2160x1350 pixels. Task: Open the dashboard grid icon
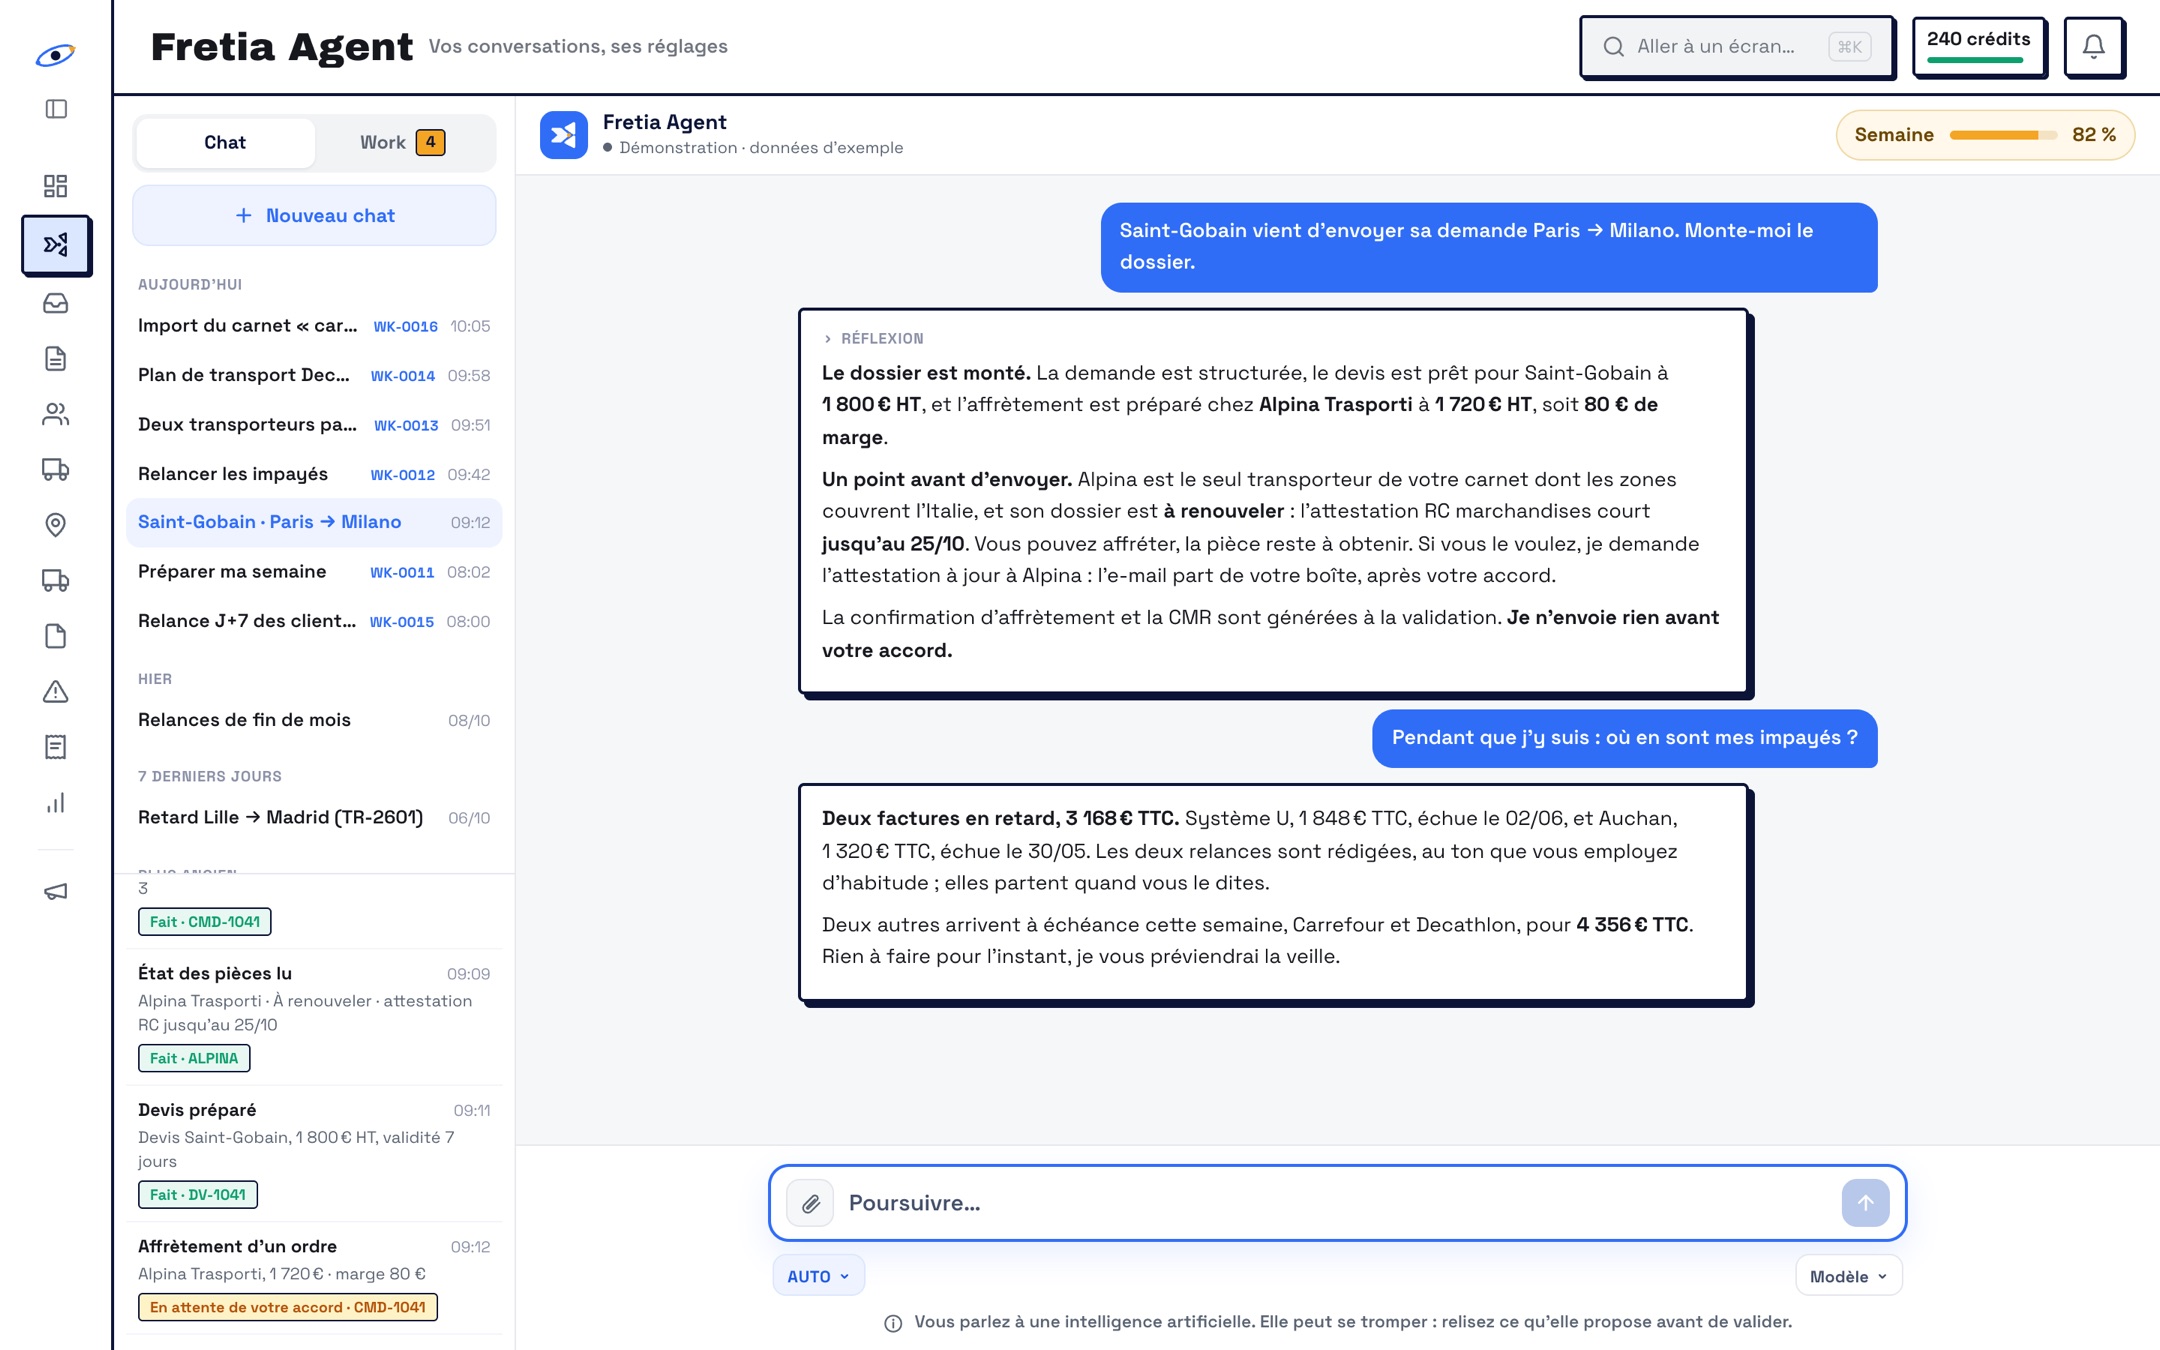[x=56, y=186]
